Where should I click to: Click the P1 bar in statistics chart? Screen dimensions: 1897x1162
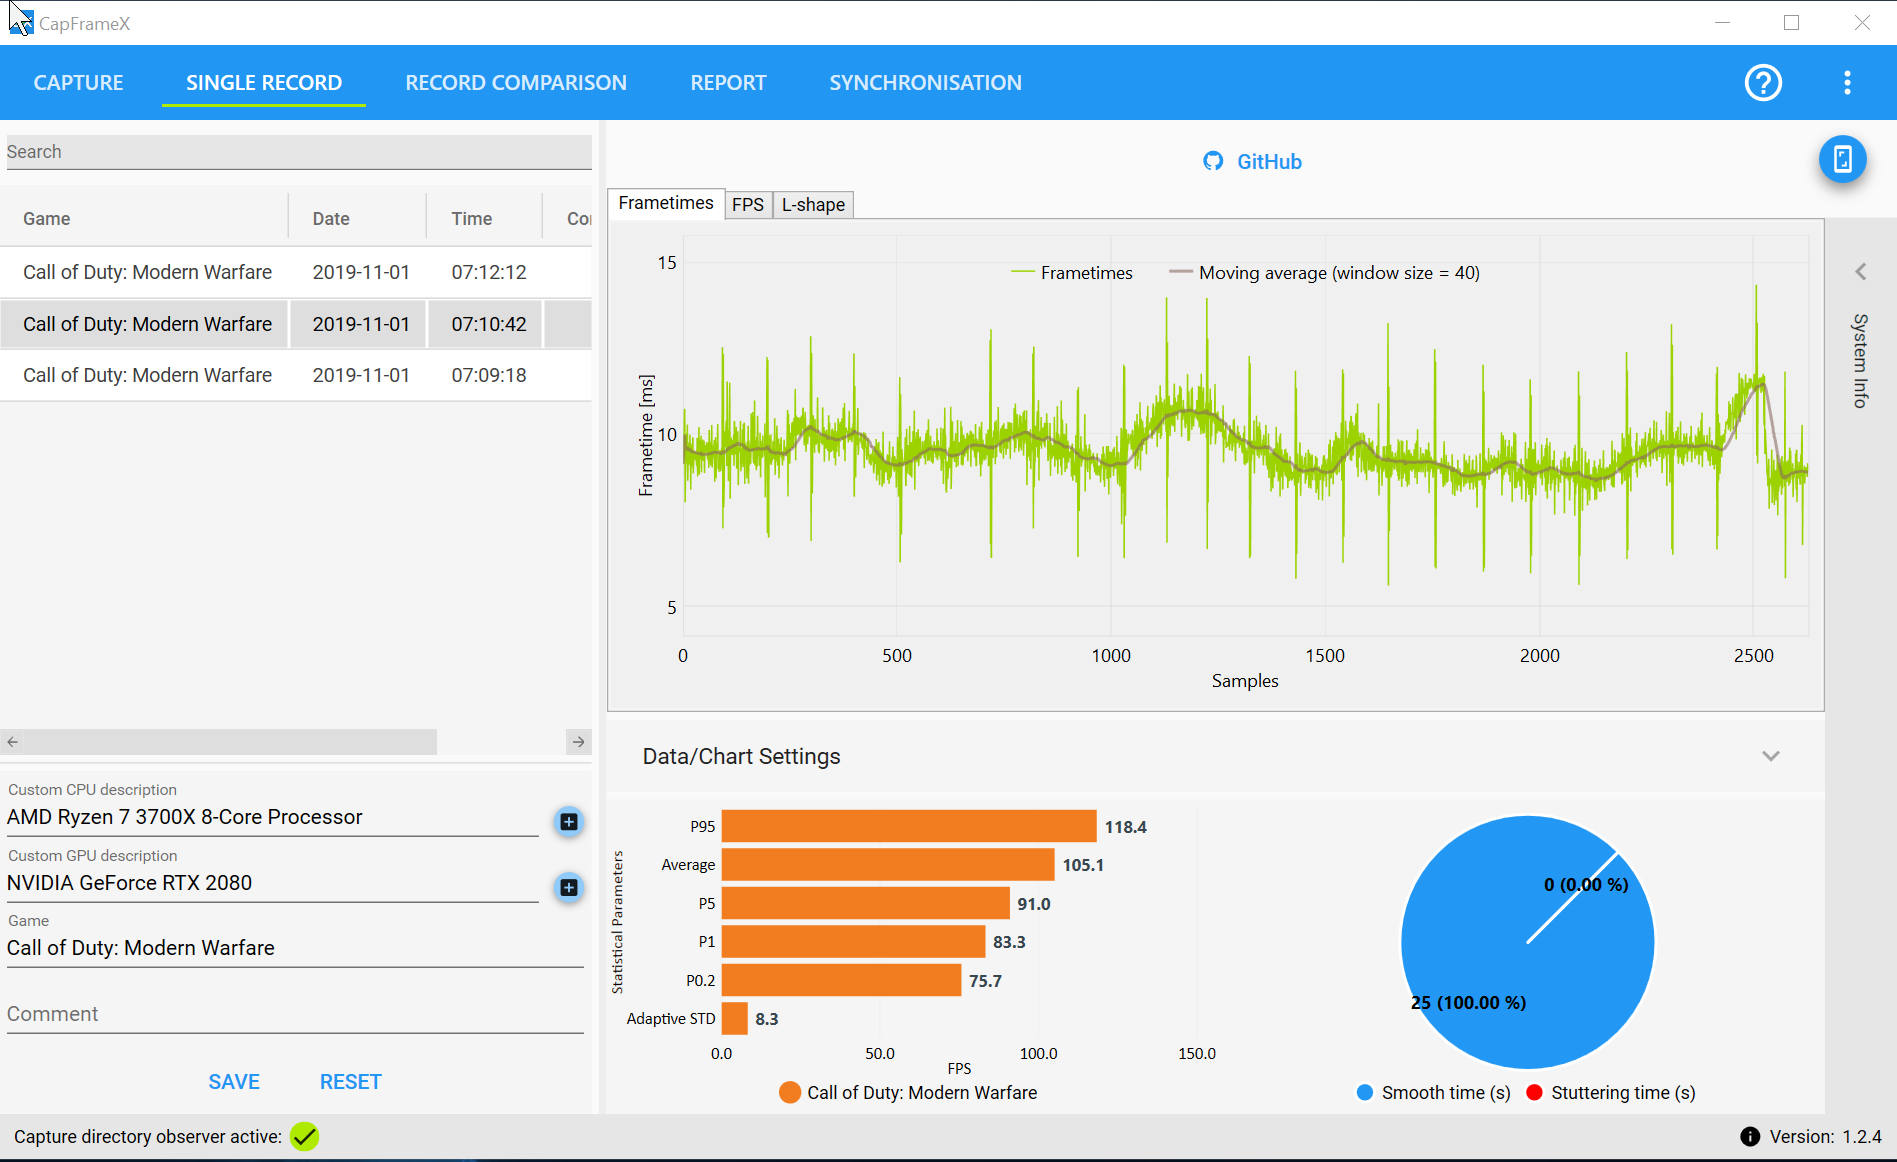854,942
